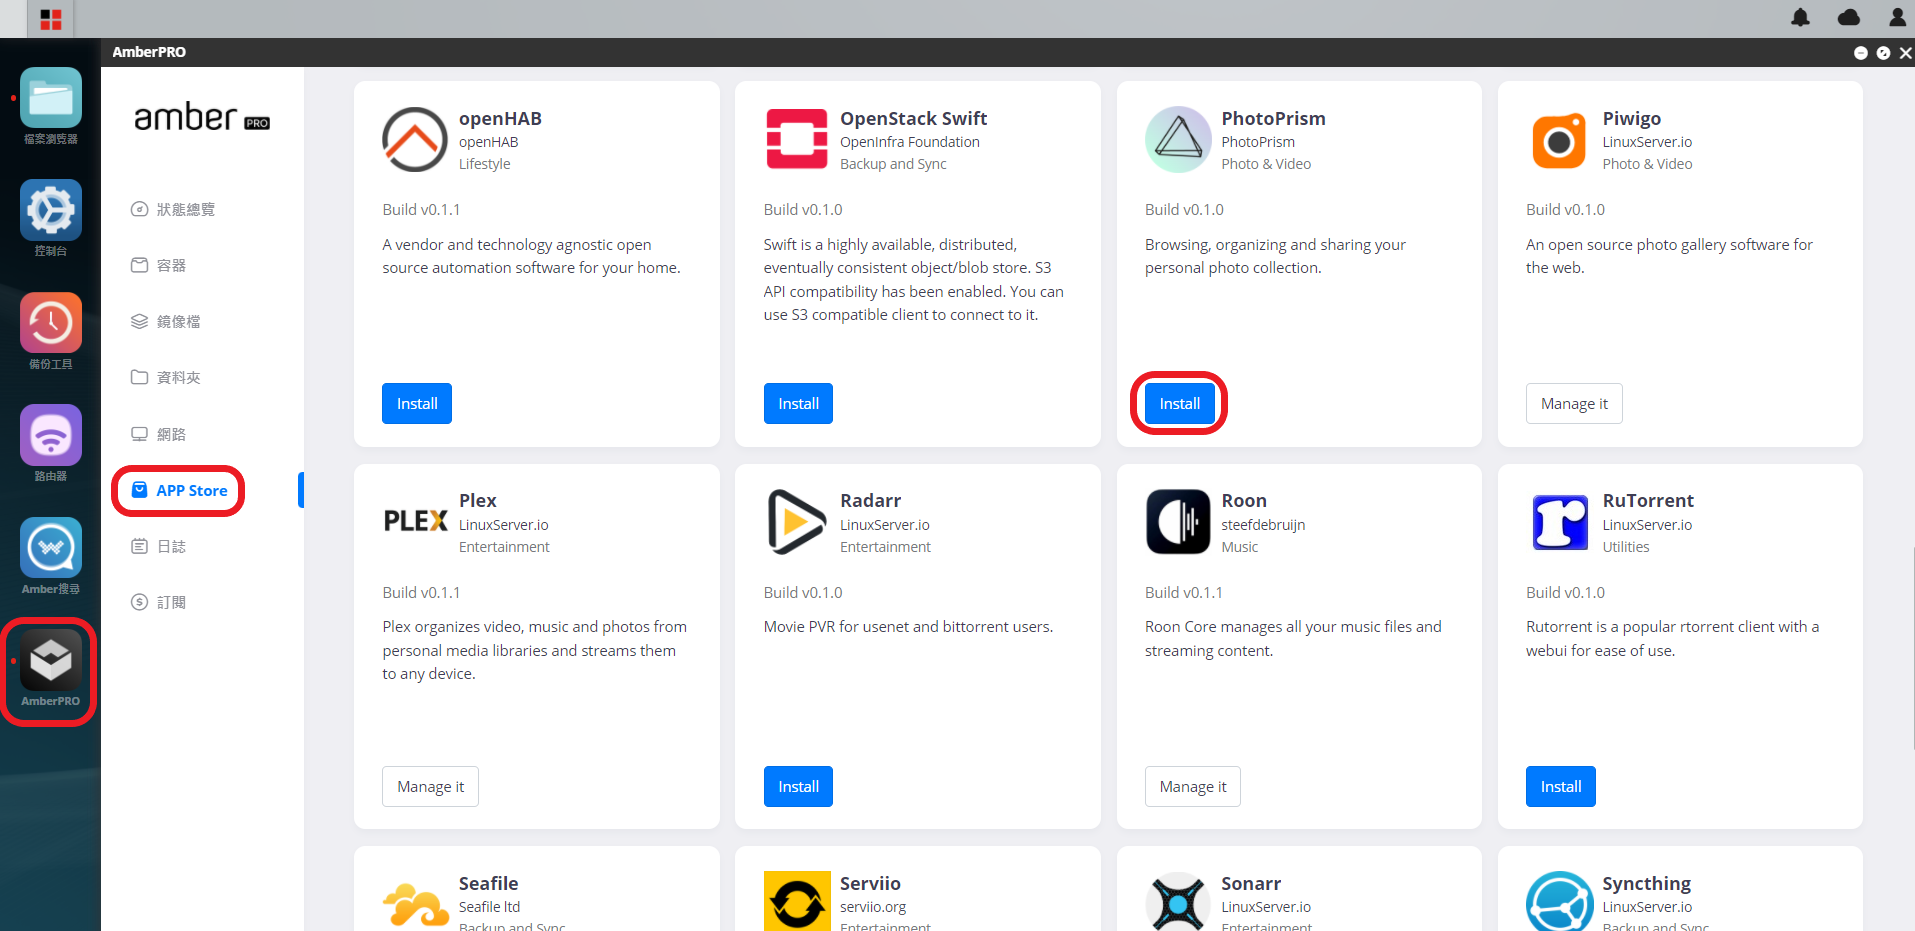The height and width of the screenshot is (931, 1915).
Task: Click the PhotoPrism app logo
Action: click(1178, 140)
